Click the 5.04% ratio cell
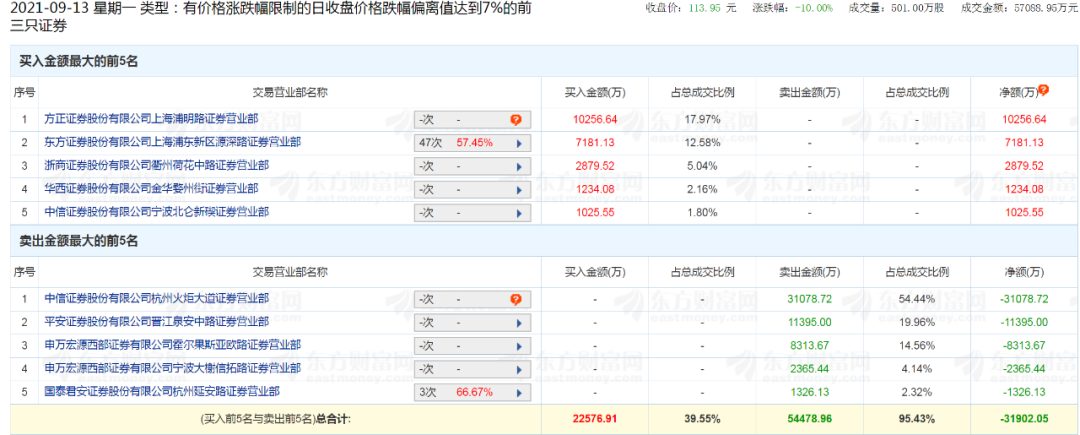The image size is (1080, 435). click(703, 166)
